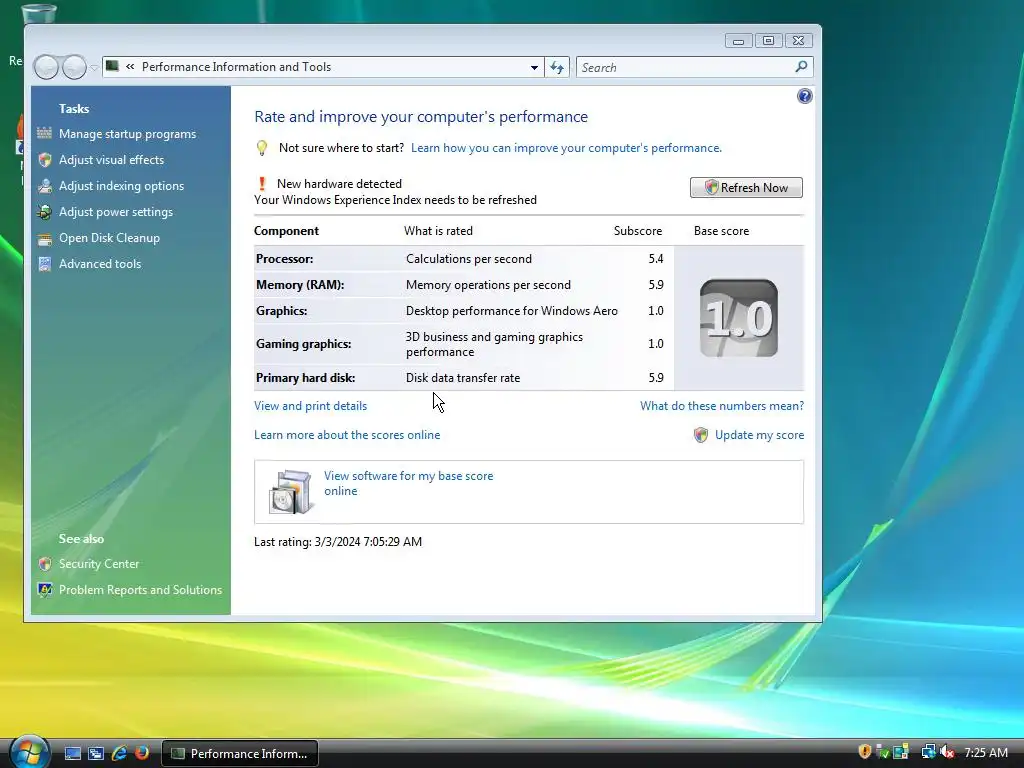This screenshot has width=1024, height=768.
Task: Click the 5.4 Processor subscore
Action: [x=656, y=259]
